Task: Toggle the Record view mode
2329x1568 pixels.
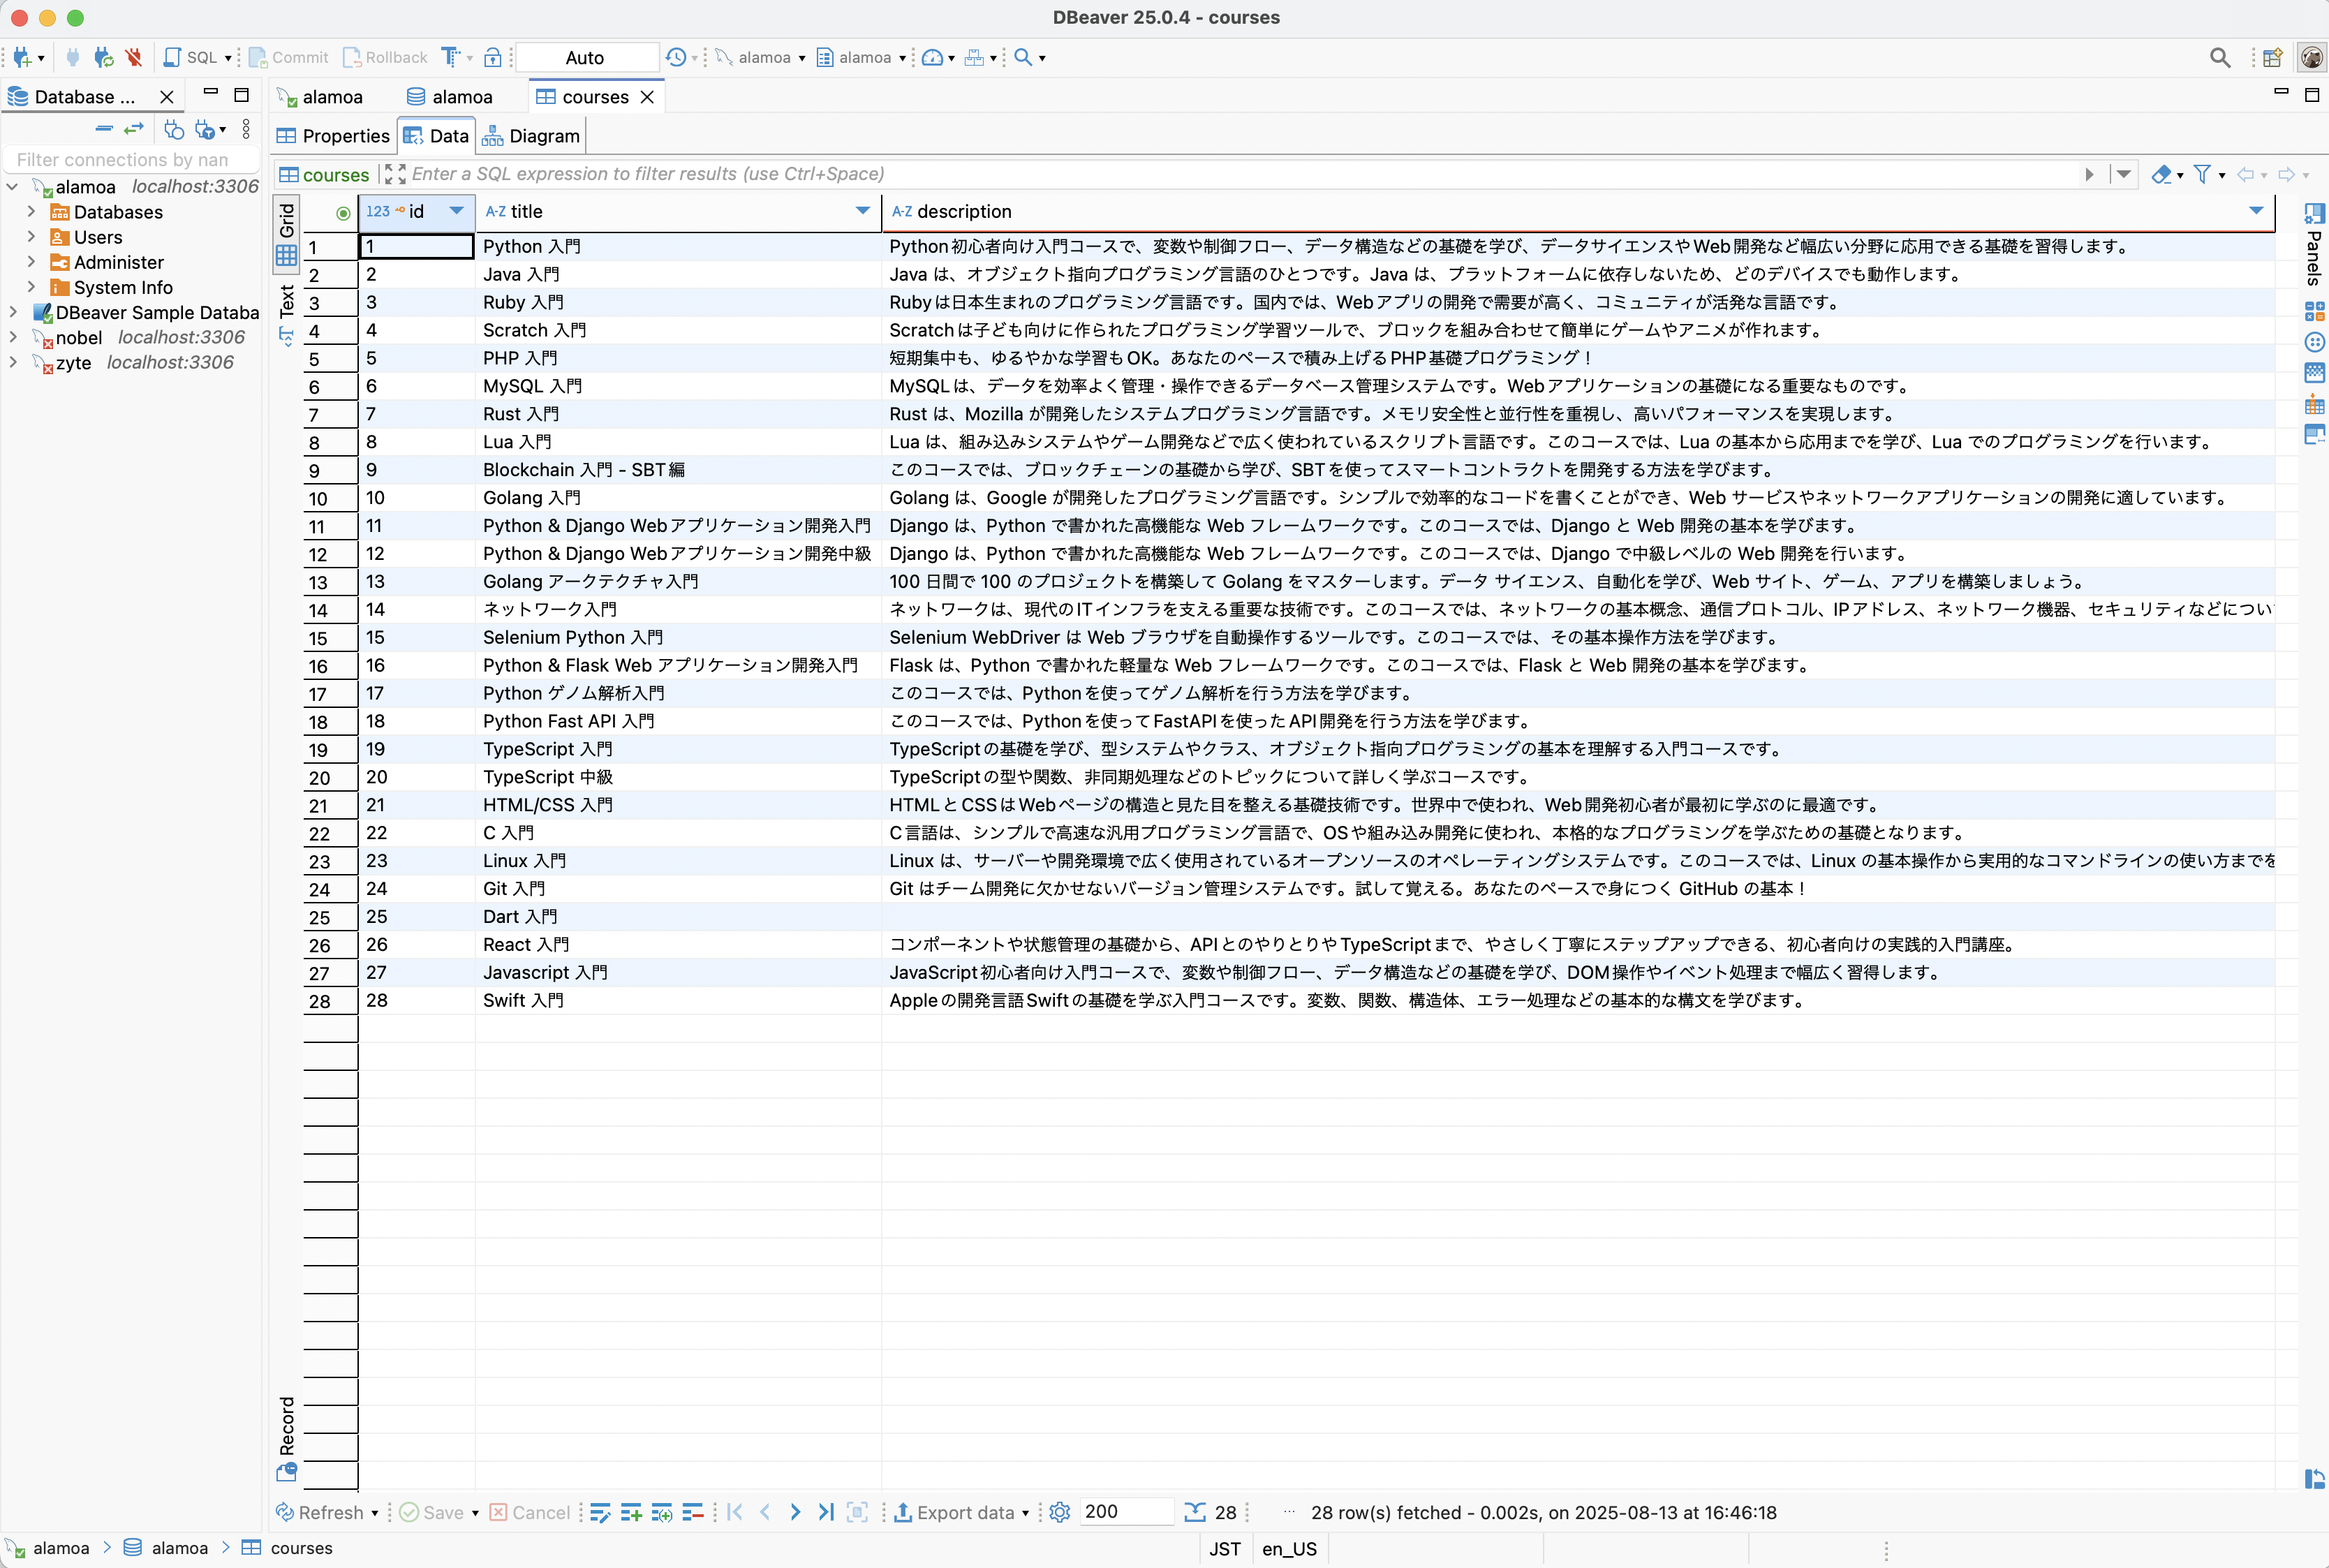Action: coord(287,1426)
